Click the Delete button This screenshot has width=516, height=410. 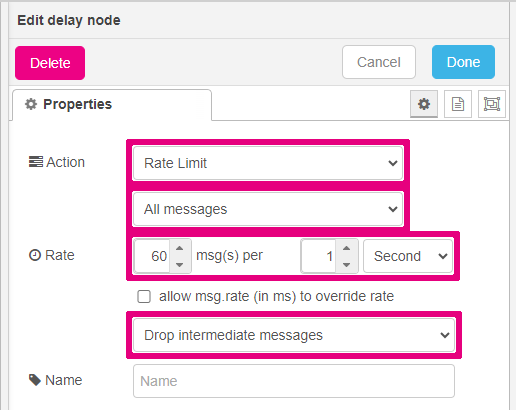(50, 63)
